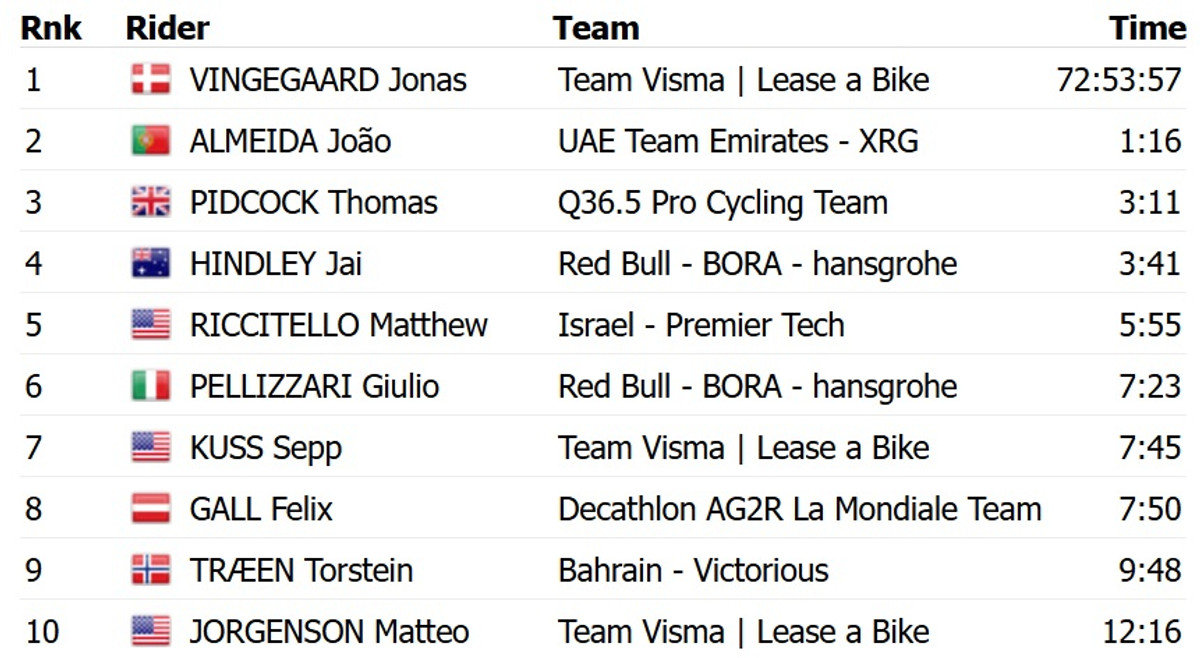Open Q36.5 Pro Cycling Team link

pyautogui.click(x=723, y=203)
